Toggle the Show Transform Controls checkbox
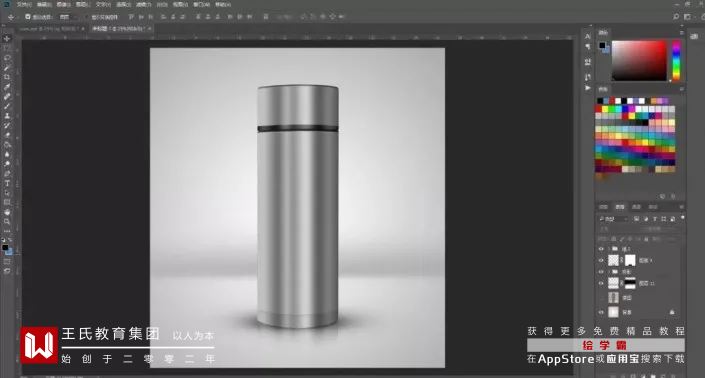This screenshot has width=705, height=378. [88, 17]
